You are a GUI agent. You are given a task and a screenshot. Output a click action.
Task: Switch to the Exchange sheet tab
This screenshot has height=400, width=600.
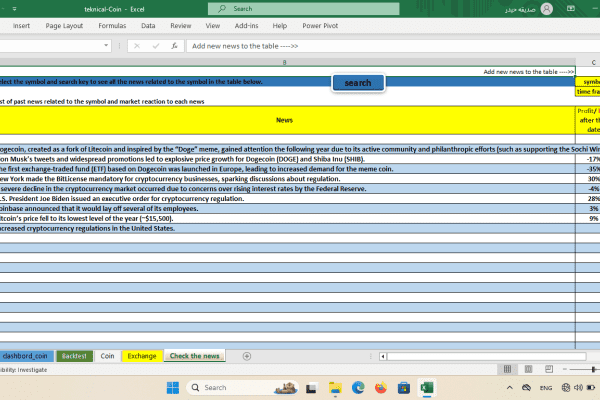pos(142,356)
